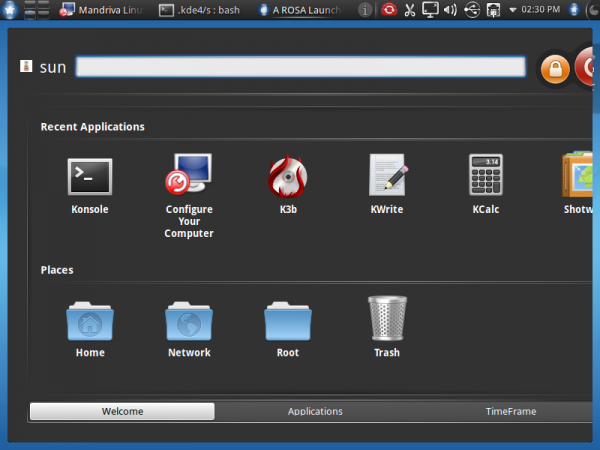This screenshot has height=450, width=600.
Task: Switch to Mandriva Linux taskbar window
Action: pyautogui.click(x=101, y=10)
